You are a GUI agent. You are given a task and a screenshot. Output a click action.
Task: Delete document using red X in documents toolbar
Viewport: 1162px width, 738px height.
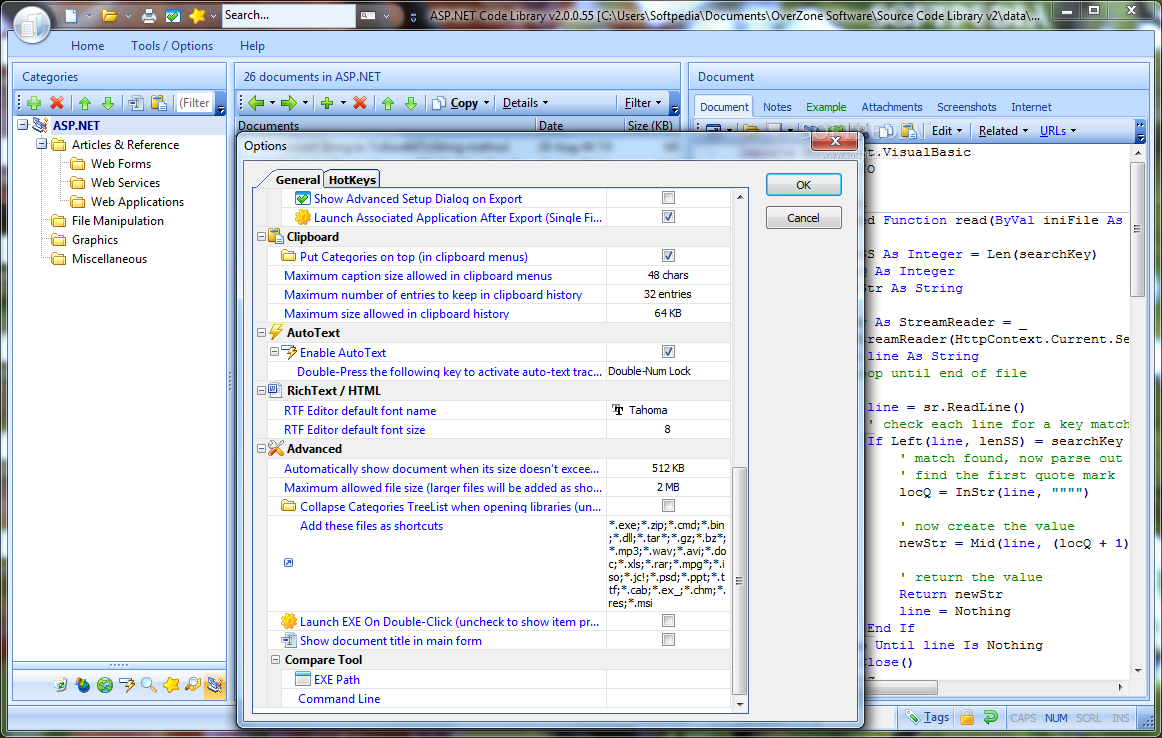coord(360,103)
